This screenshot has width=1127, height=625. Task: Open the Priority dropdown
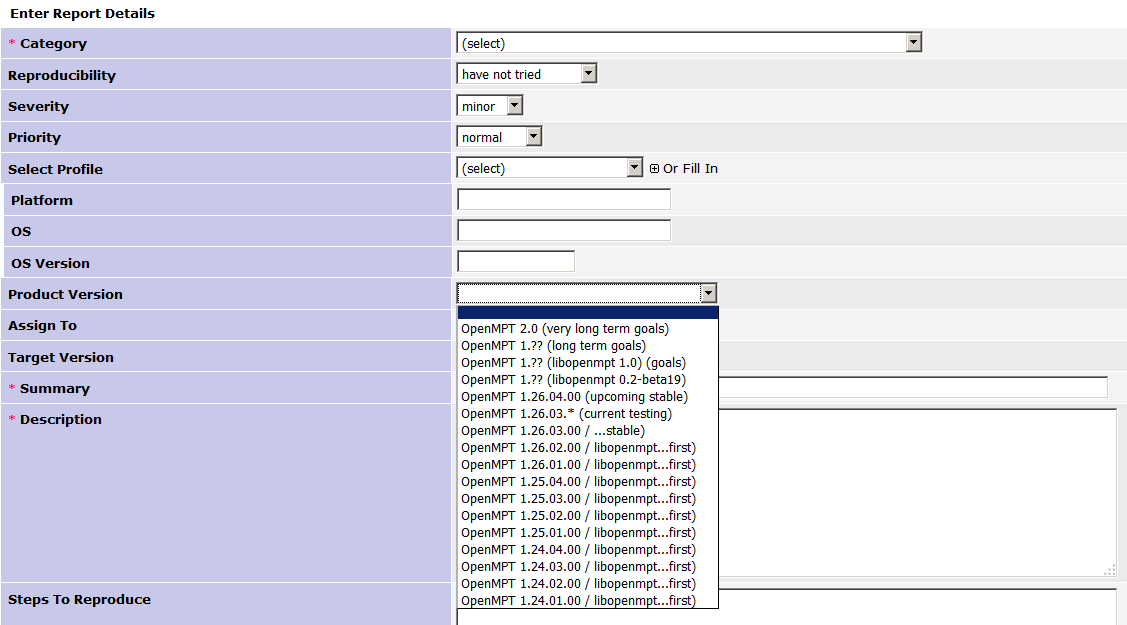[498, 137]
